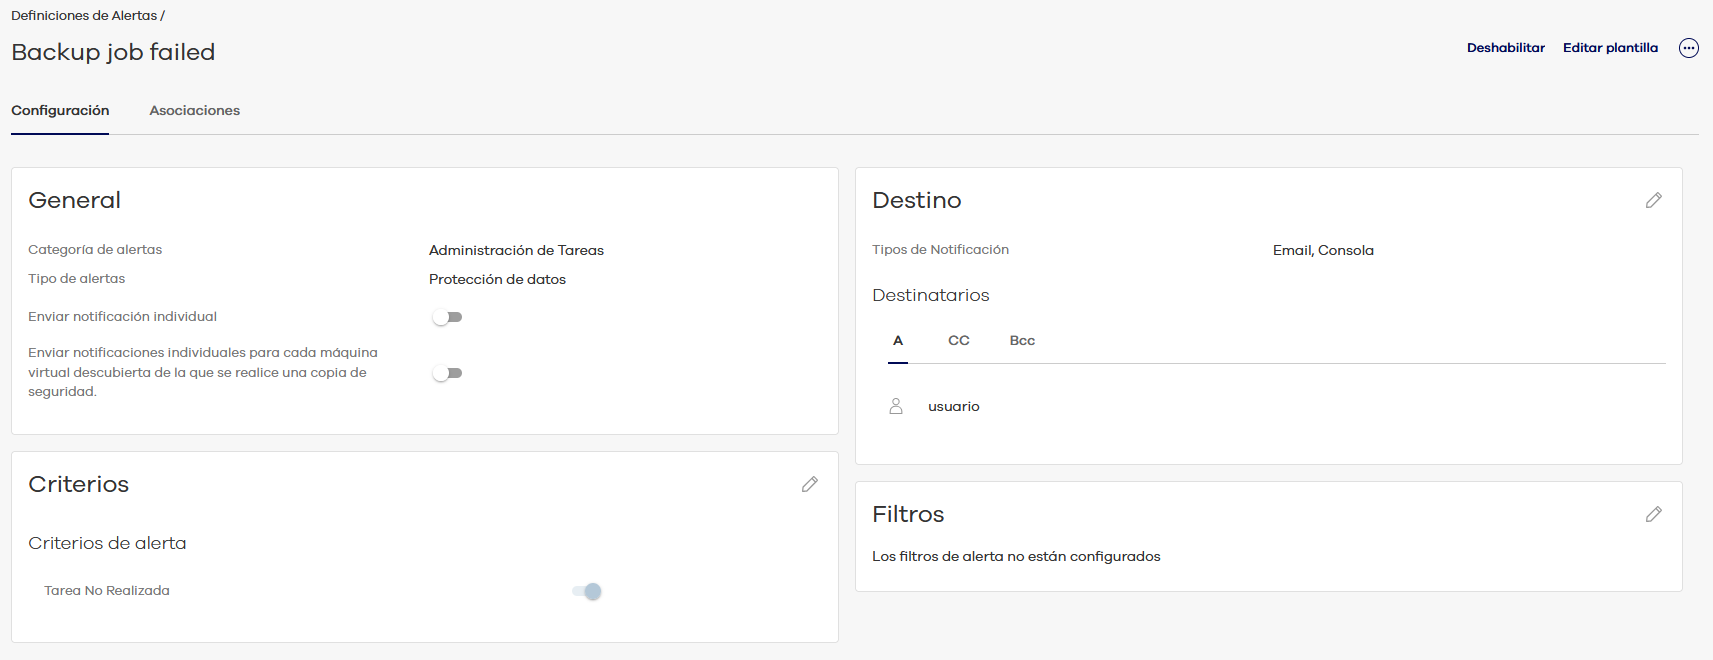Click the user icon beside usuario
This screenshot has width=1713, height=660.
click(x=896, y=406)
